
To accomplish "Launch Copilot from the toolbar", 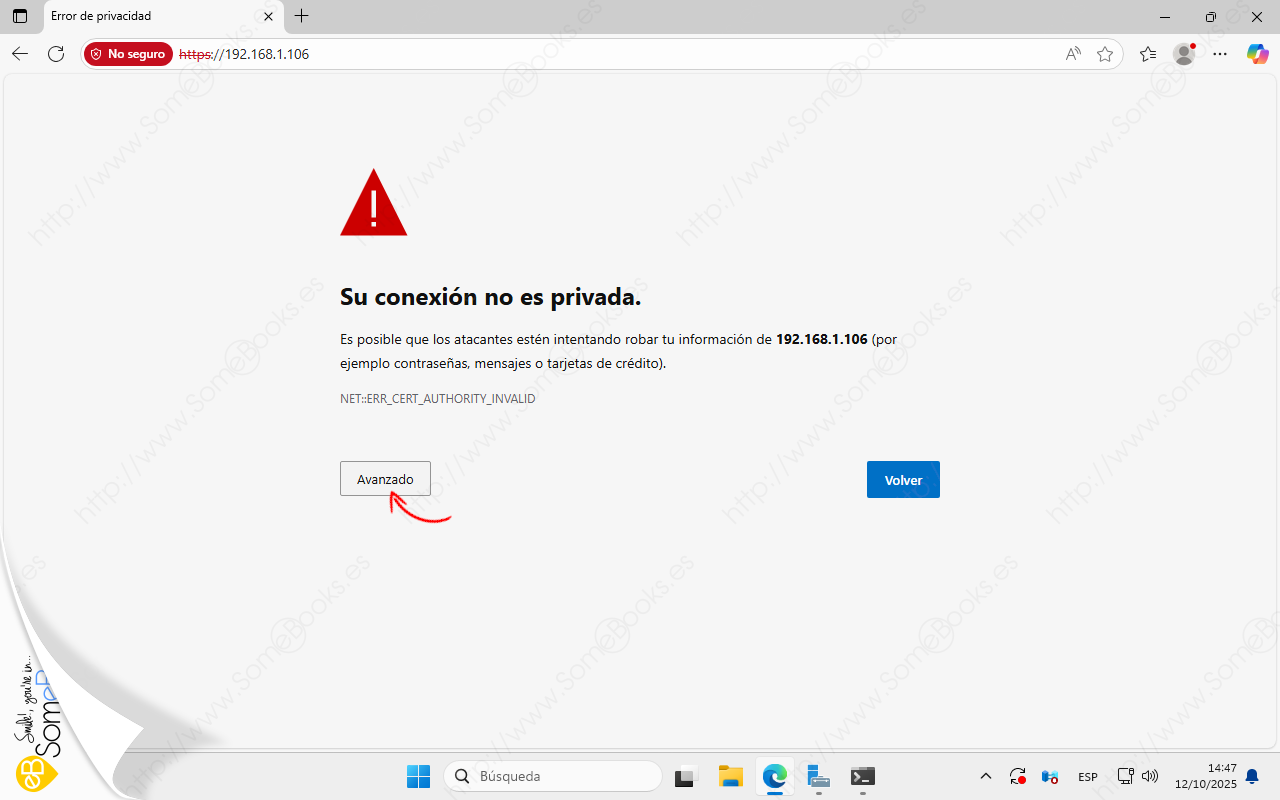I will point(1257,54).
